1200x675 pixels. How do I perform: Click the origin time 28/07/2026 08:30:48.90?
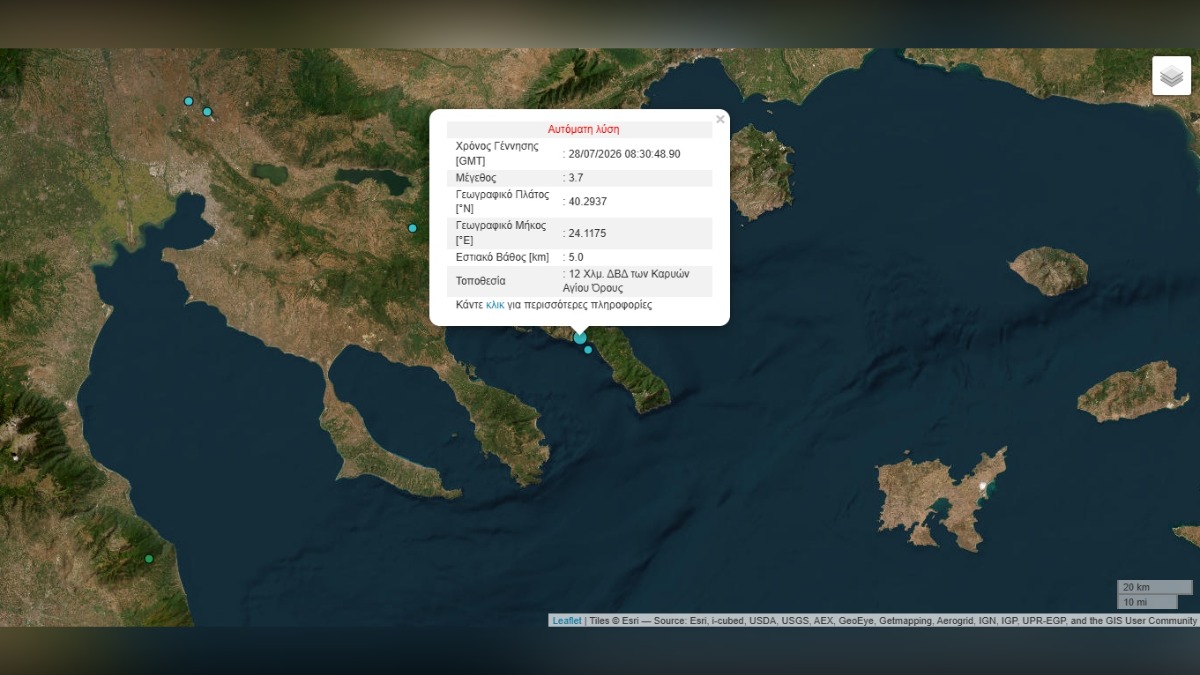pyautogui.click(x=624, y=154)
